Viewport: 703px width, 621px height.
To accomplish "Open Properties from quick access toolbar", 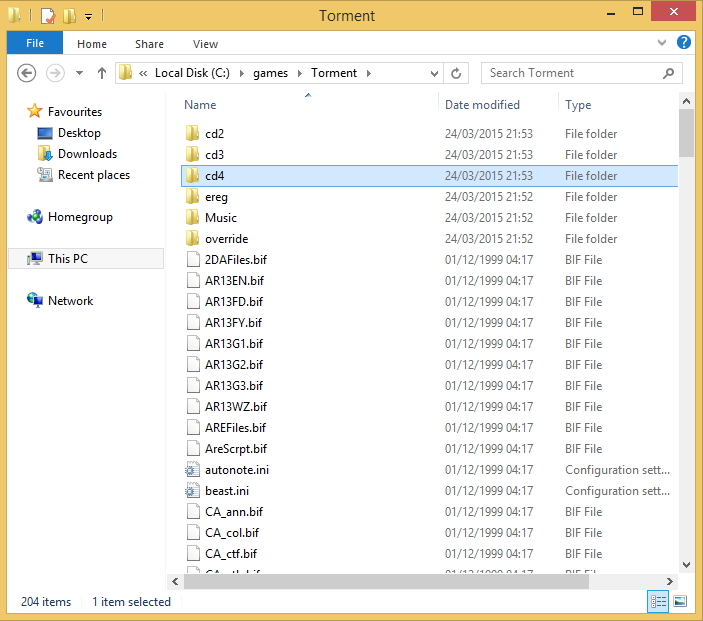I will [47, 16].
